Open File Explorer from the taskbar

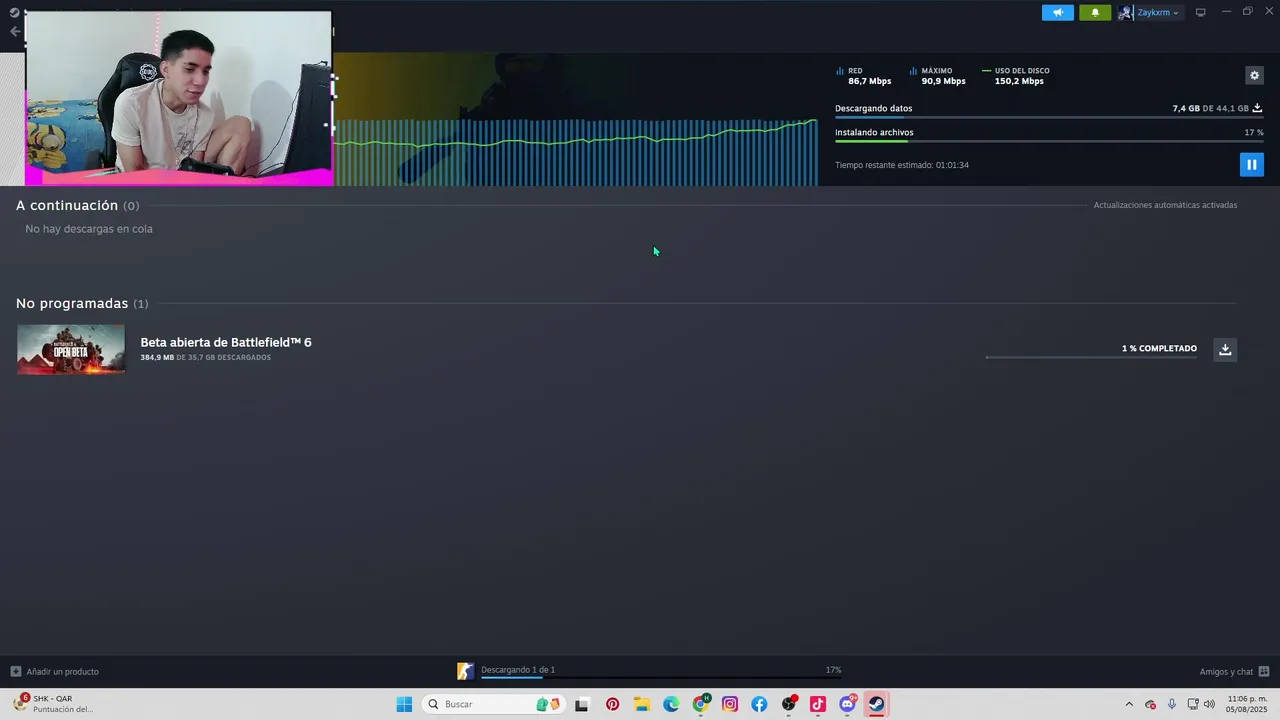[642, 704]
